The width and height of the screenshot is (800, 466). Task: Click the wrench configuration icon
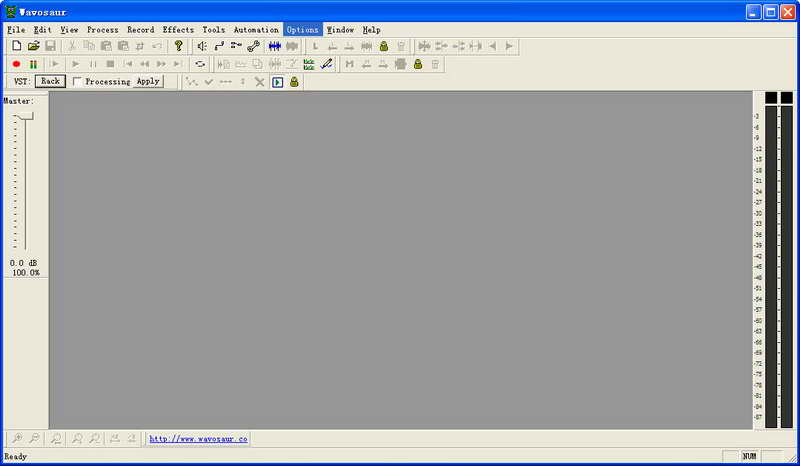253,46
